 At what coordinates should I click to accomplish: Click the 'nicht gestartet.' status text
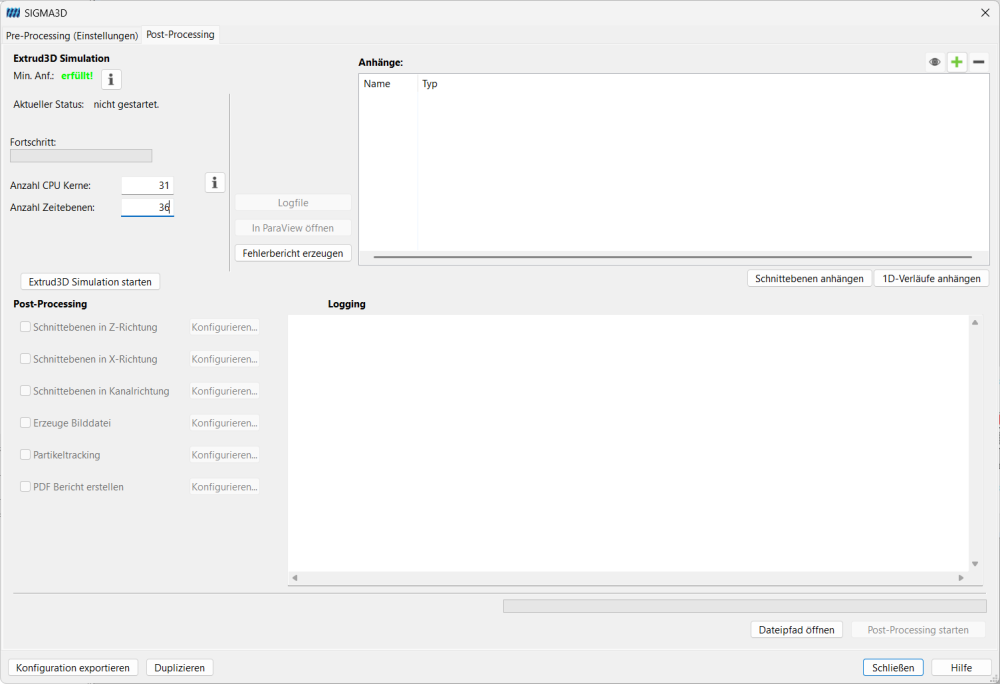click(126, 104)
